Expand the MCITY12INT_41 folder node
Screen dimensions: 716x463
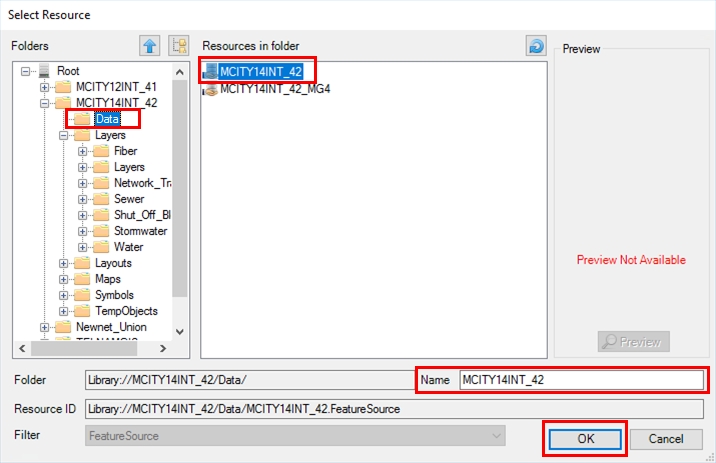45,87
